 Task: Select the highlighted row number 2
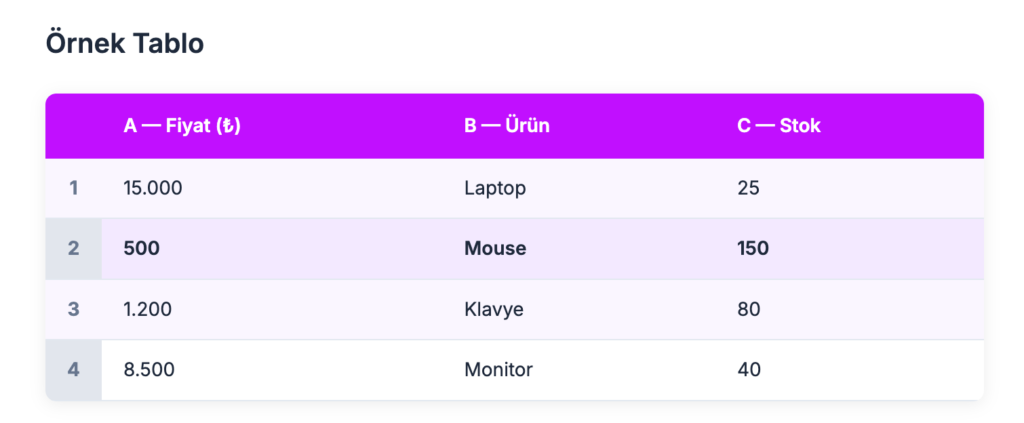click(74, 248)
